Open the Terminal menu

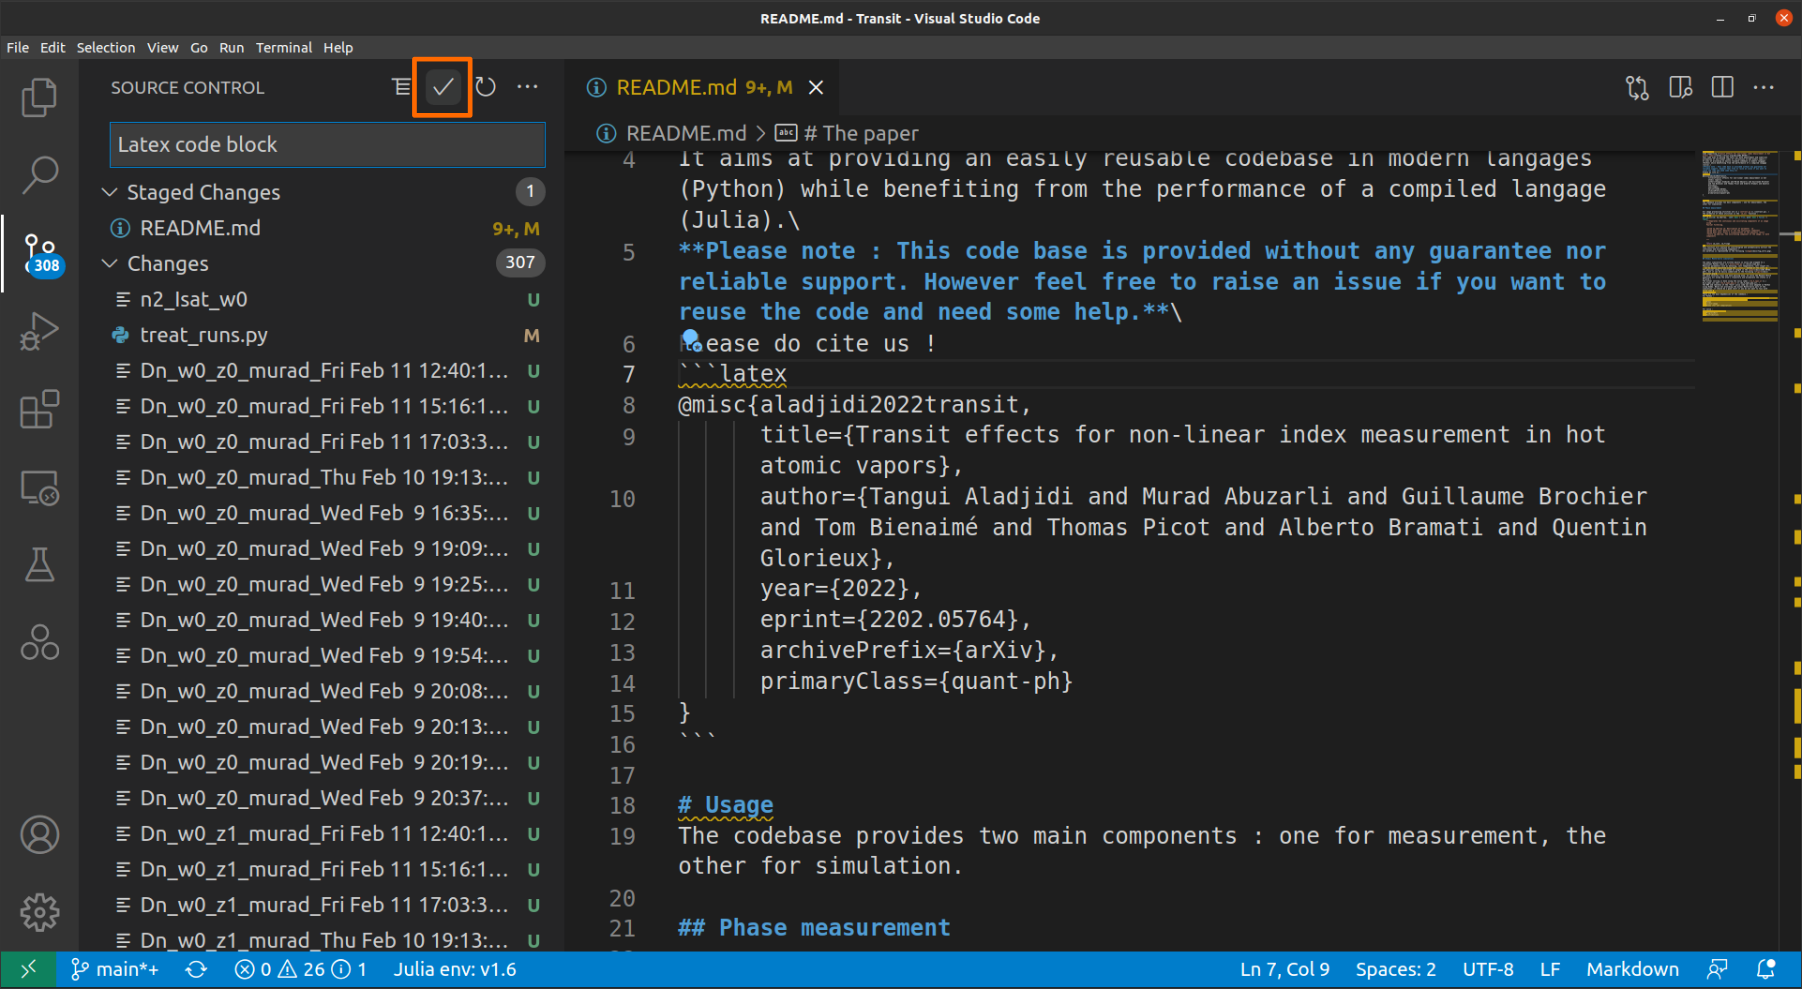pyautogui.click(x=283, y=48)
